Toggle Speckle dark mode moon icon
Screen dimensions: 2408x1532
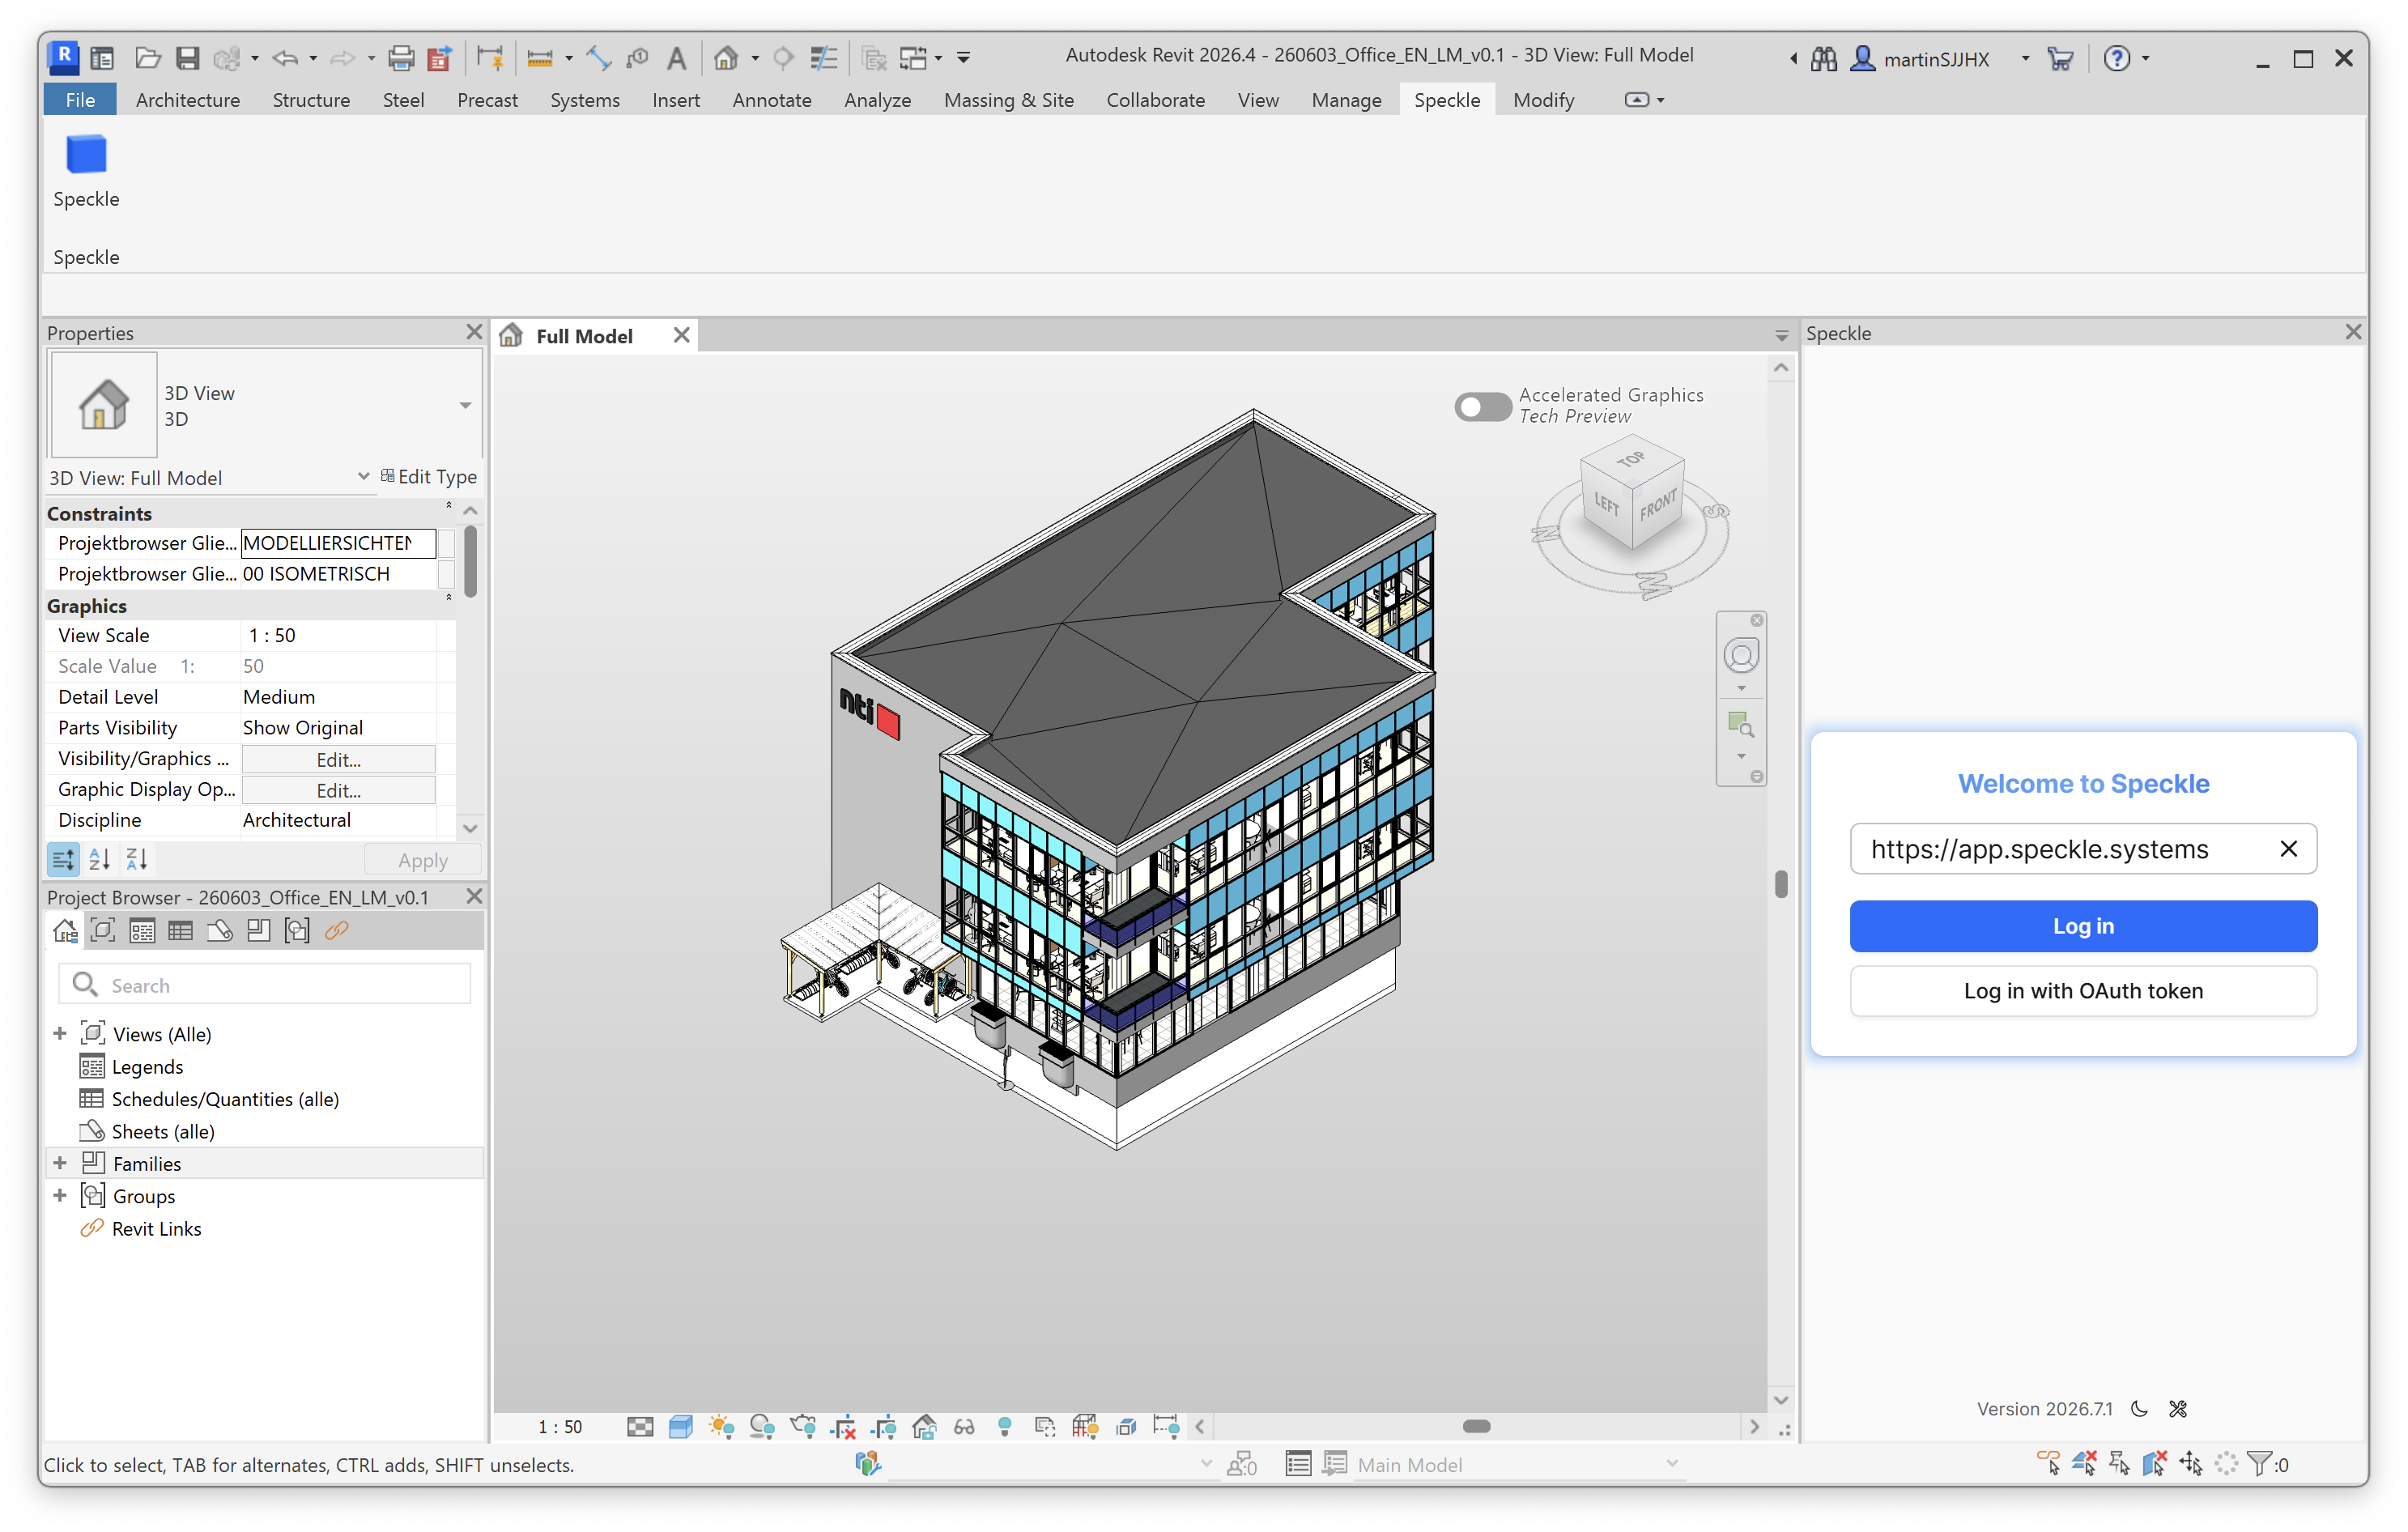pos(2140,1408)
